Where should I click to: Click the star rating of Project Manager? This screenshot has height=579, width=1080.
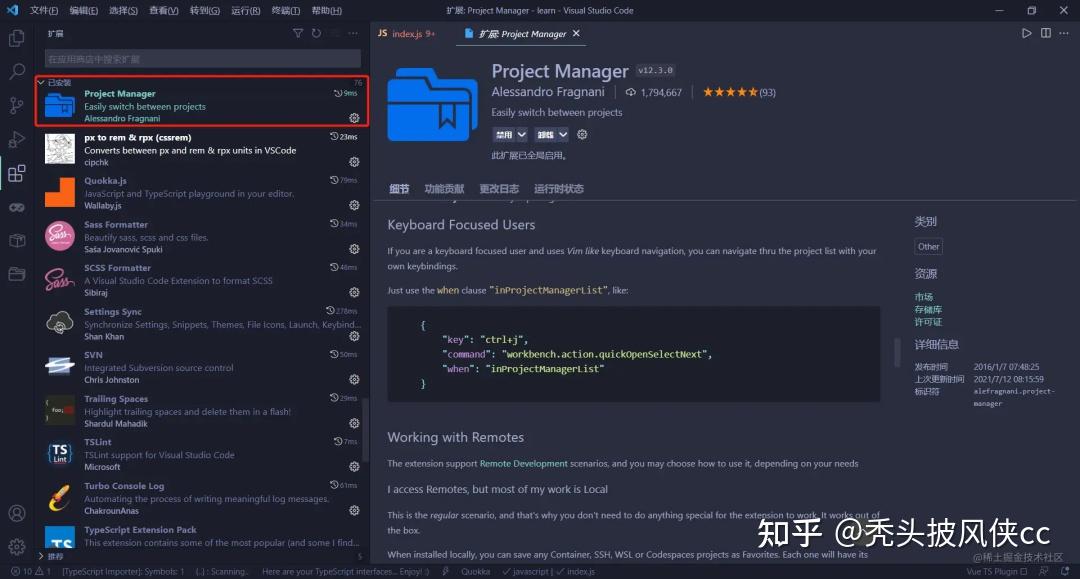[x=738, y=92]
